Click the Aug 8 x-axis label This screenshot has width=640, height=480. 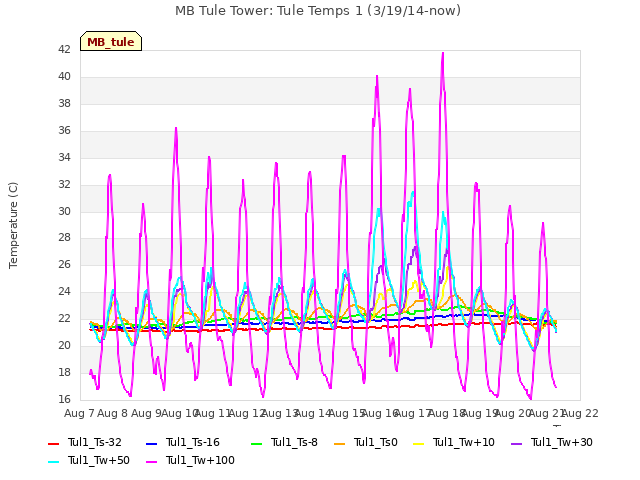point(113,413)
